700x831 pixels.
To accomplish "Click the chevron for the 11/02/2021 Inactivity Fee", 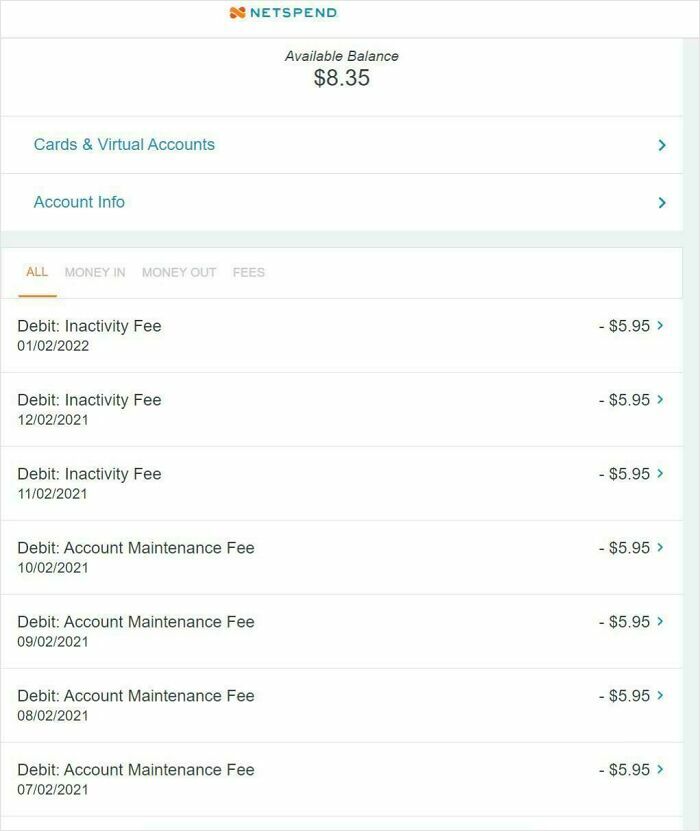I will pyautogui.click(x=660, y=473).
